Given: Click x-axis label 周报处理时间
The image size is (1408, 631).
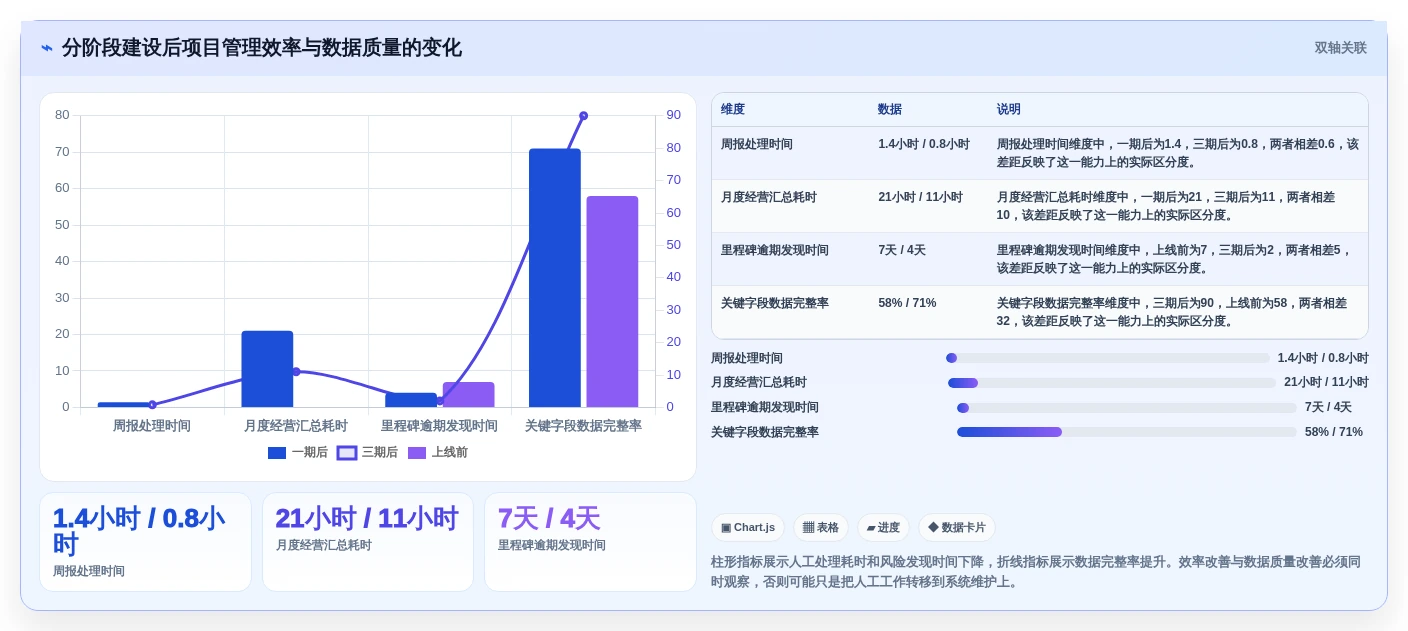Looking at the screenshot, I should pos(152,426).
